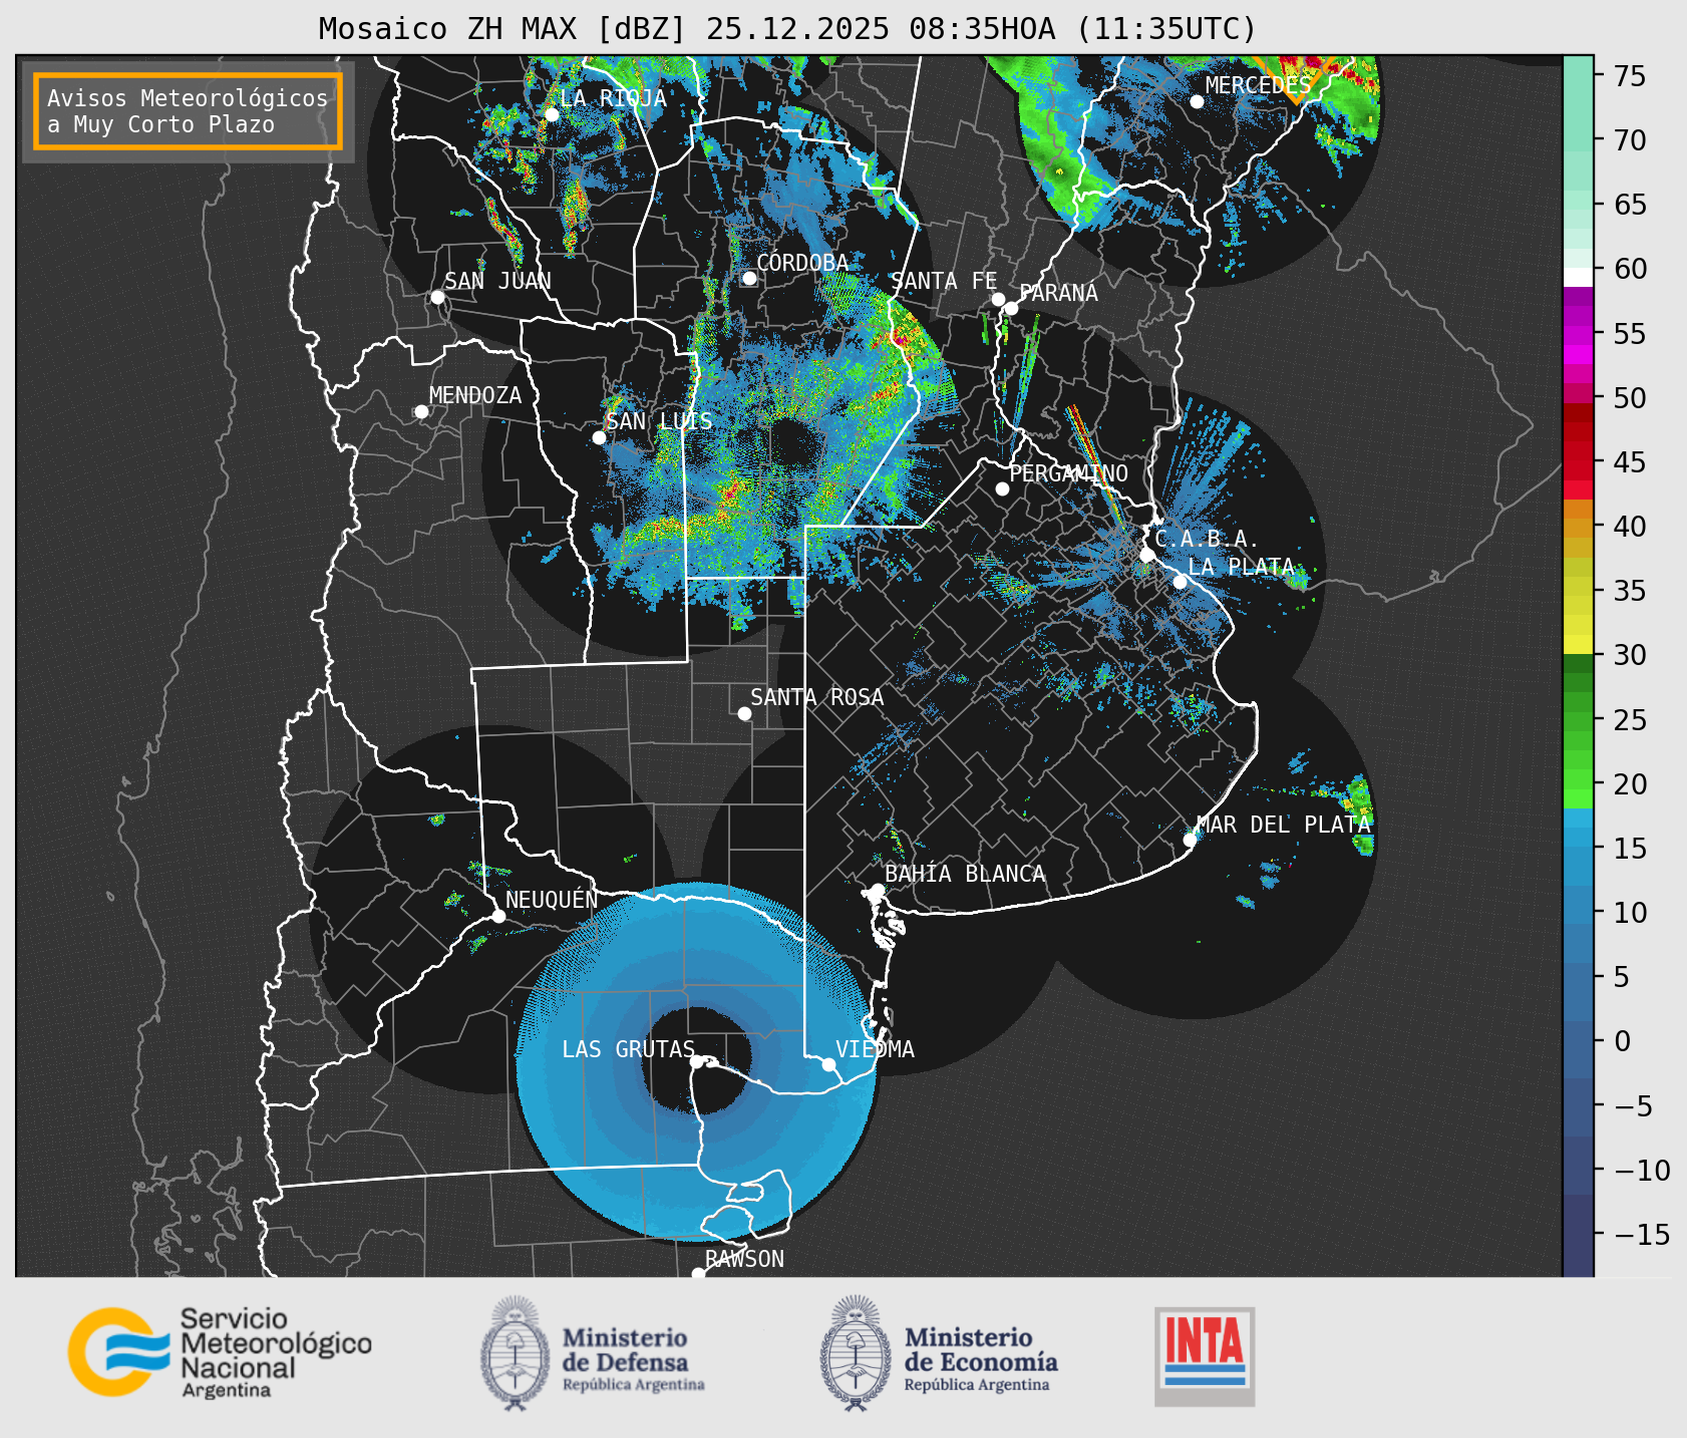Click the 45 label on the color scale
Screen dimensions: 1687x1438
click(1630, 463)
